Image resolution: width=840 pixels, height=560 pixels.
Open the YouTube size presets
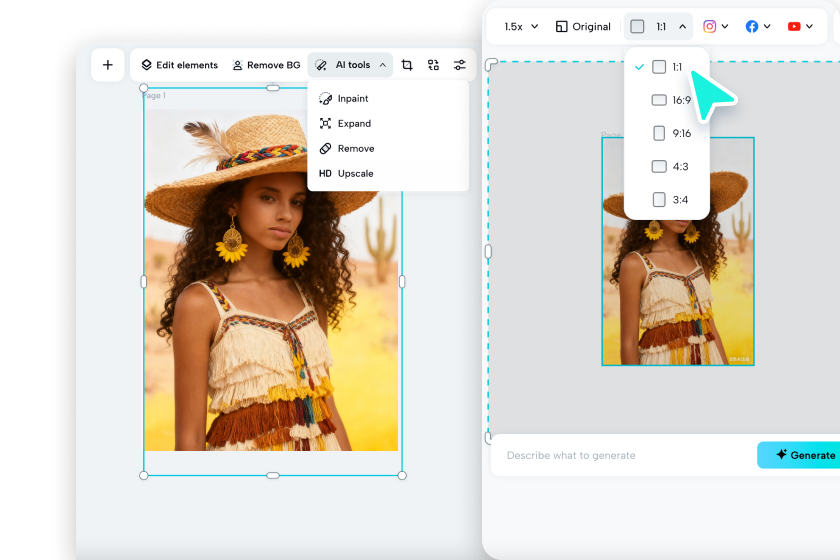tap(800, 27)
